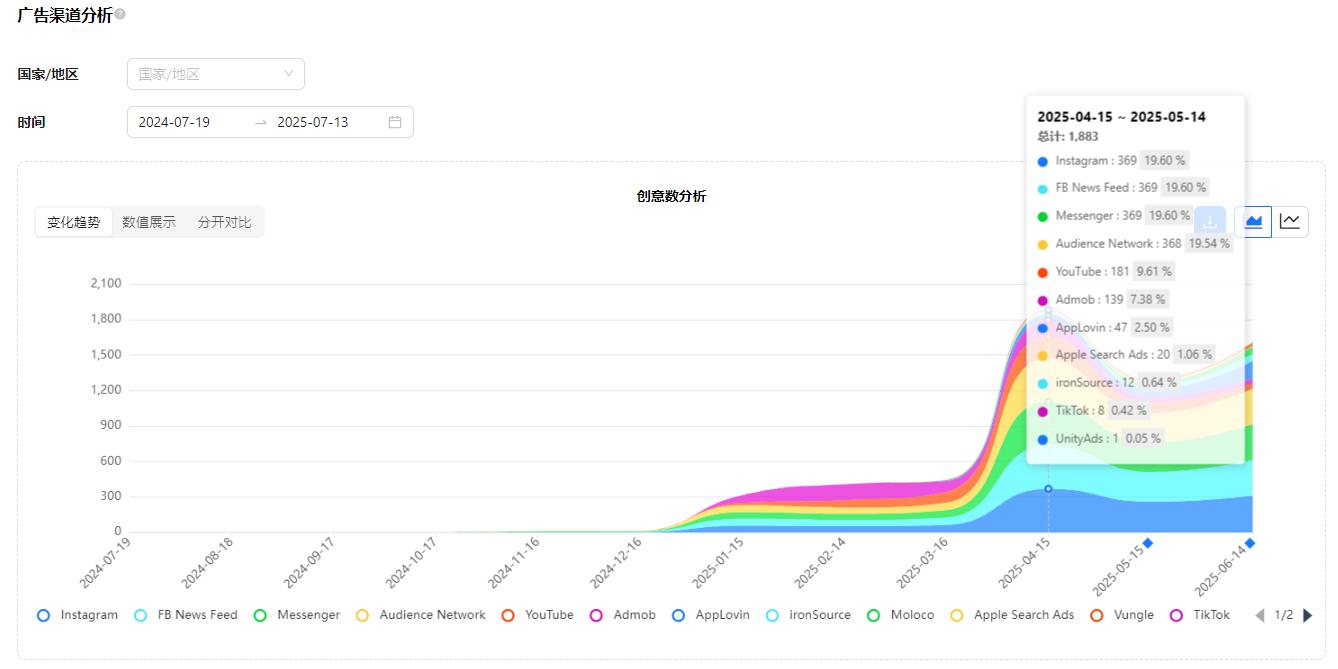
Task: Click the Instagram data point on the chart
Action: (x=1048, y=488)
